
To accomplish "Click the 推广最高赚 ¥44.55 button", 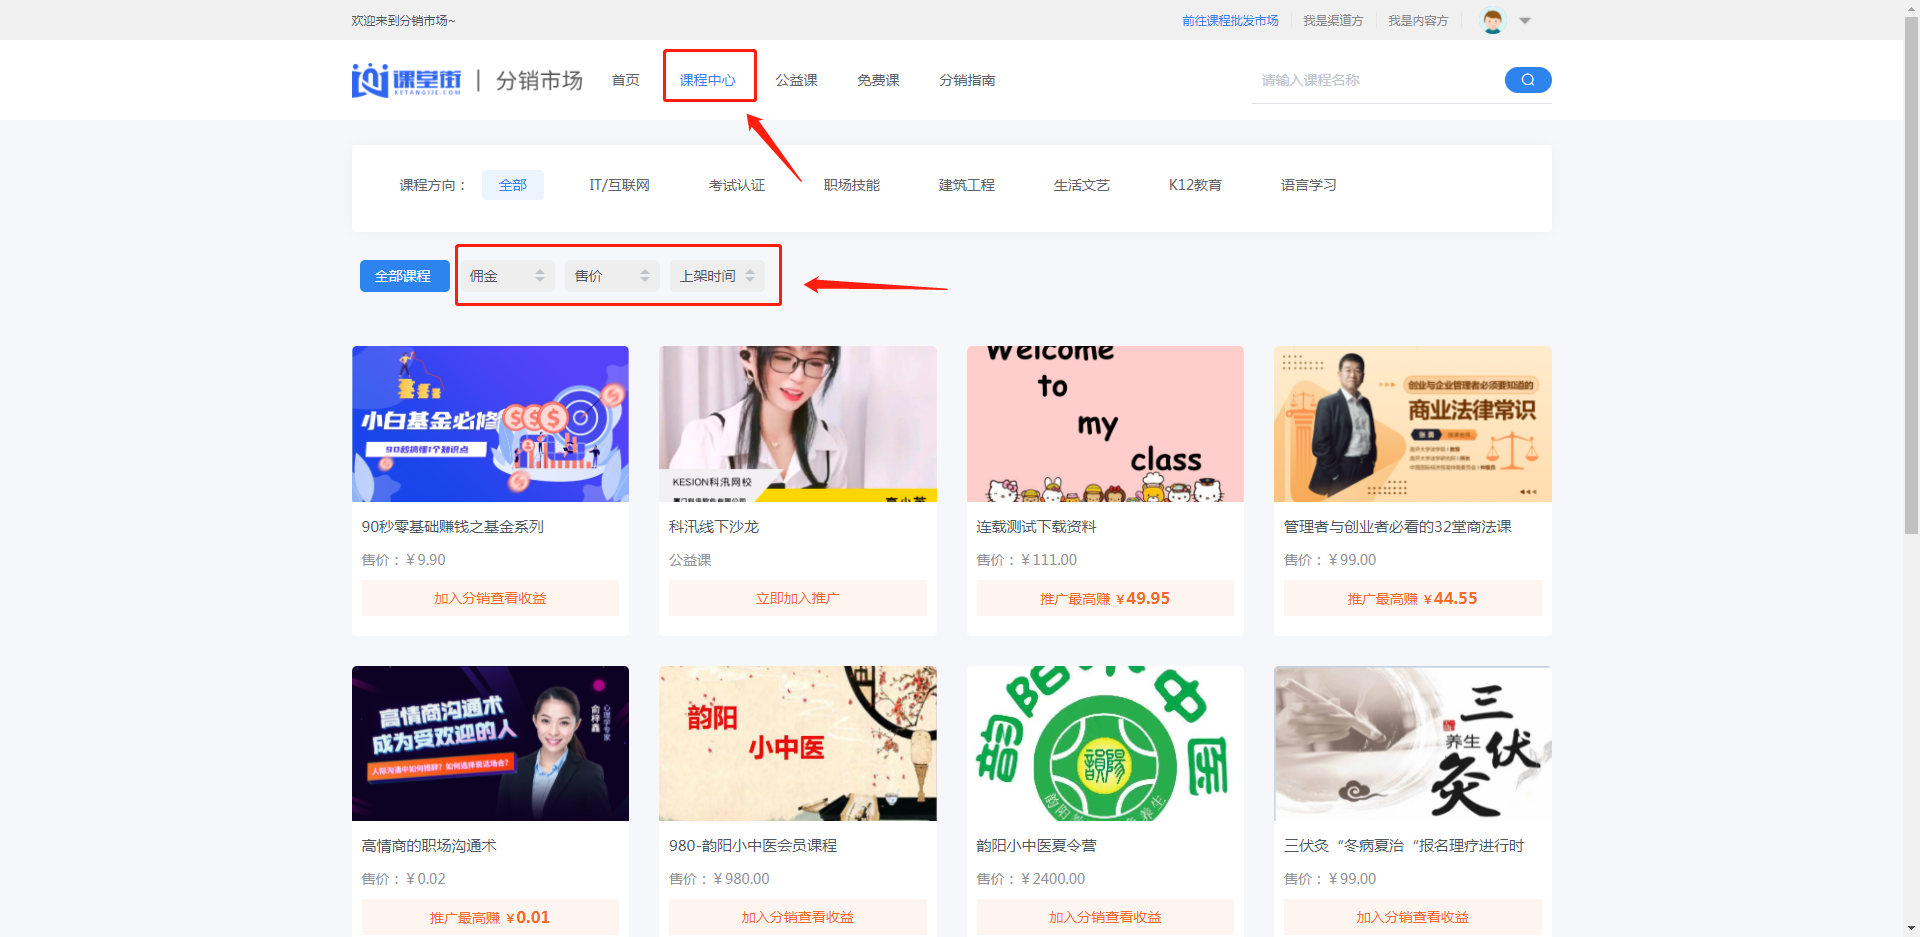I will click(1413, 598).
